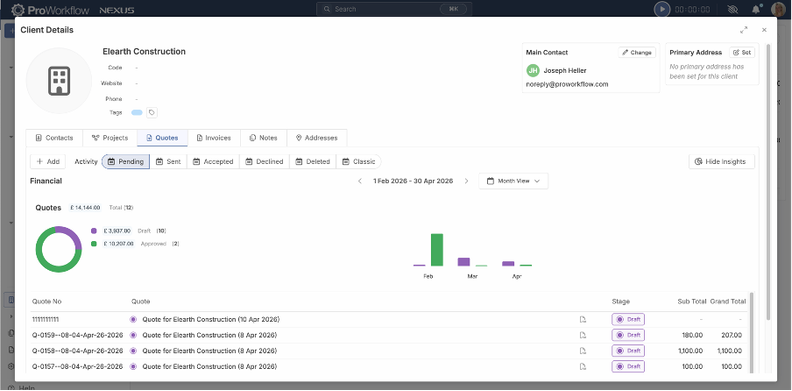Select the Classic activity filter
This screenshot has width=792, height=391.
click(x=359, y=162)
